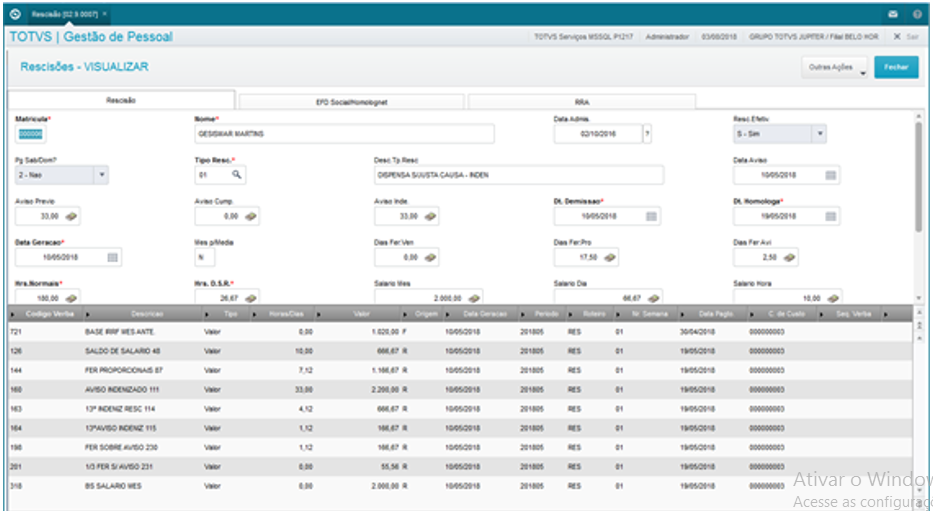
Task: Click calculator icon in Salario Mes field
Action: (474, 298)
